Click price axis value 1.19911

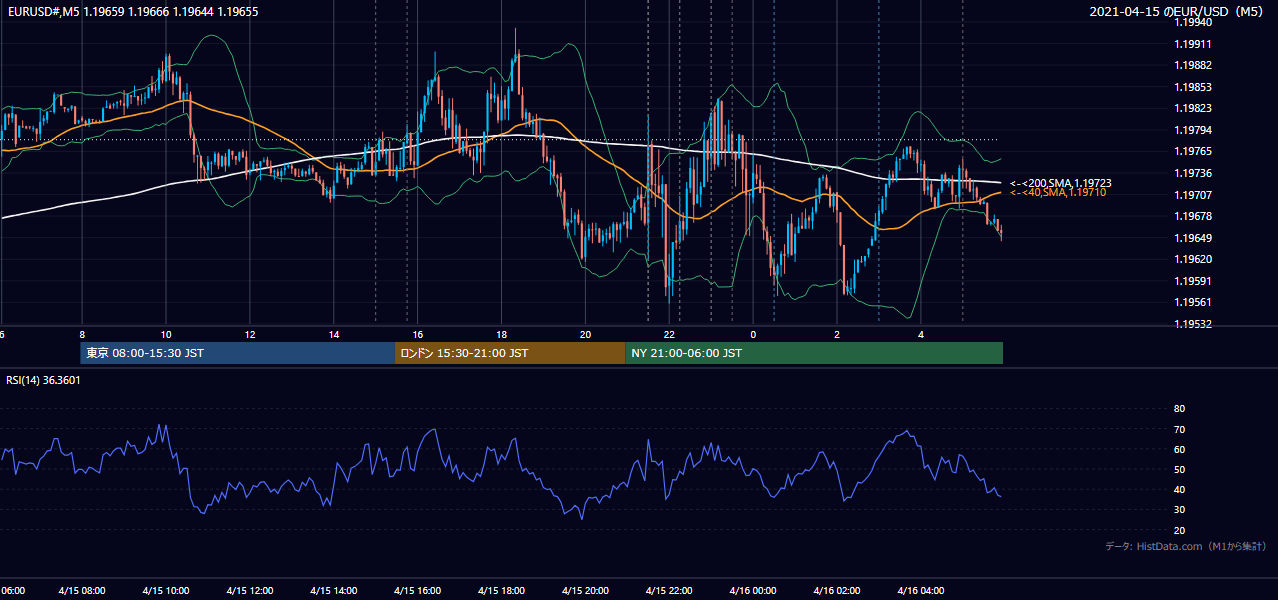coord(1193,44)
